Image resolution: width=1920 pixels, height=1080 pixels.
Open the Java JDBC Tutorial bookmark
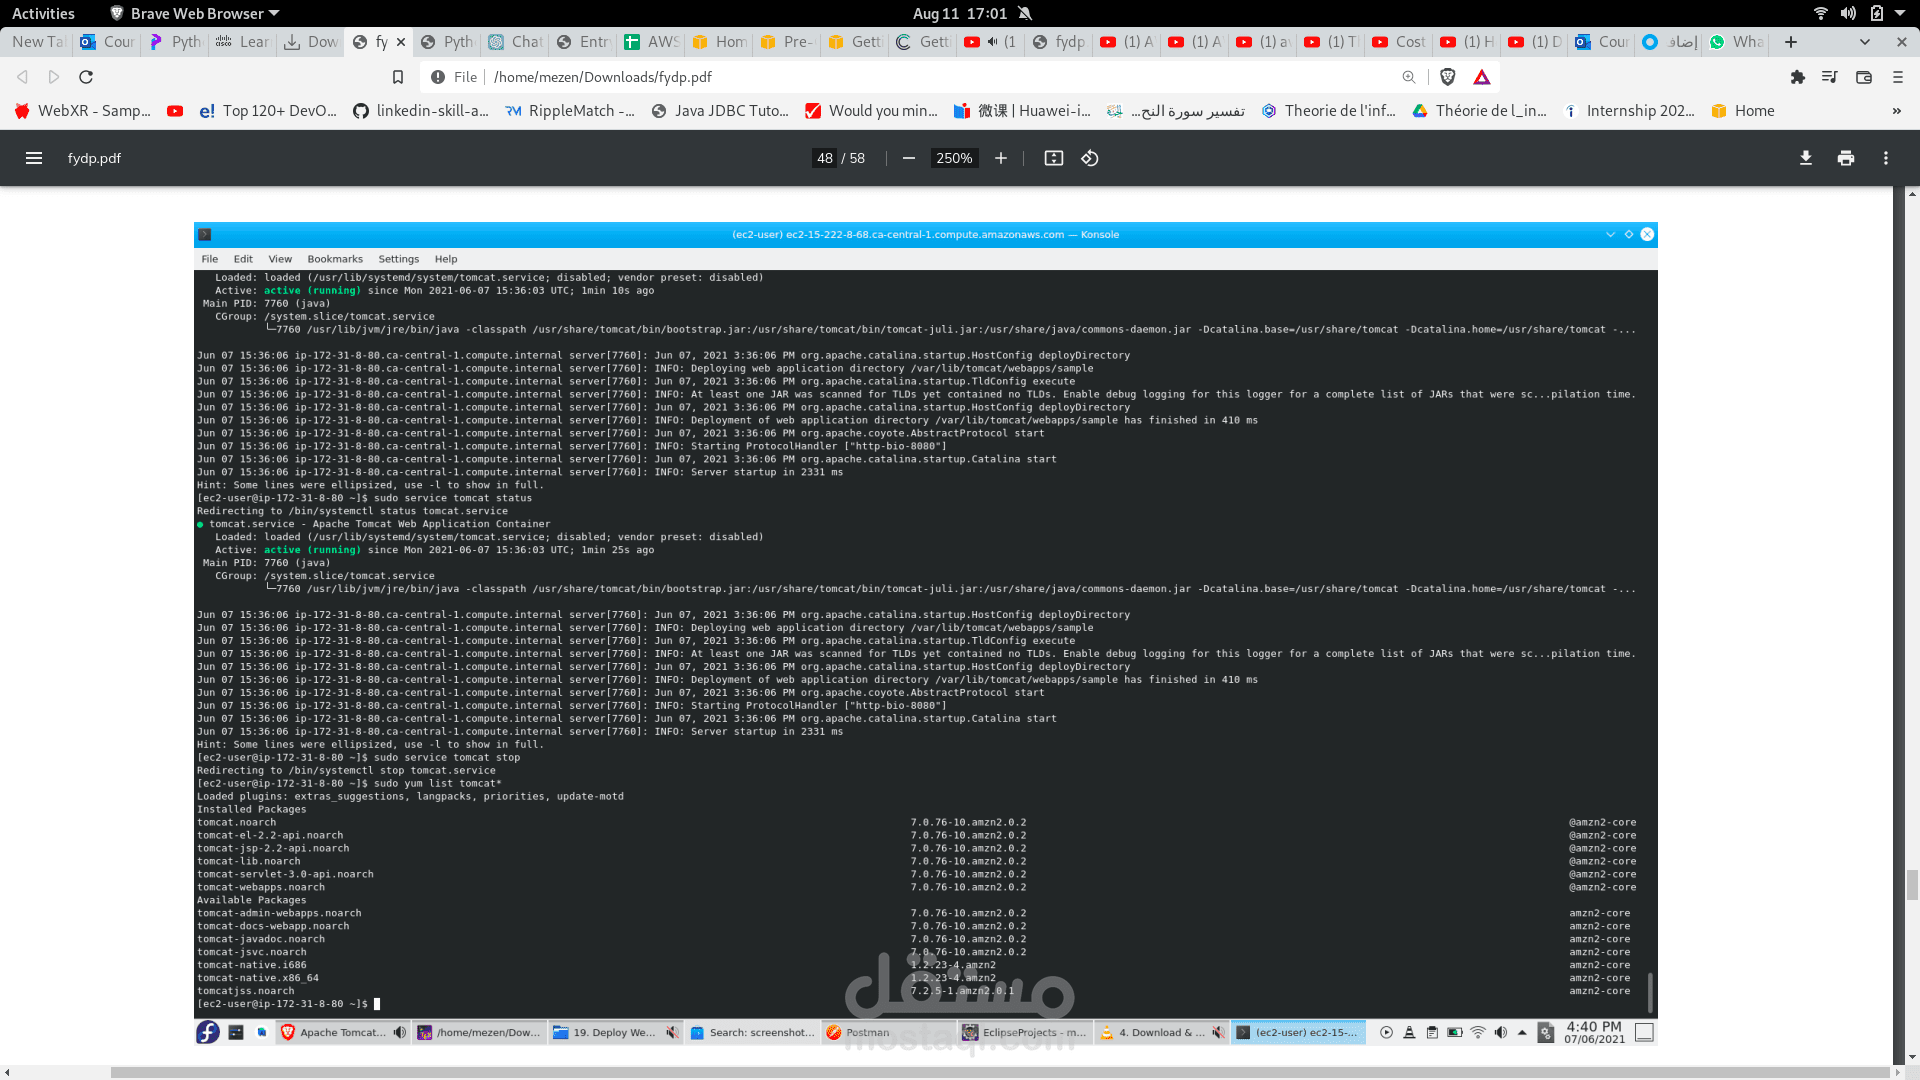(720, 111)
